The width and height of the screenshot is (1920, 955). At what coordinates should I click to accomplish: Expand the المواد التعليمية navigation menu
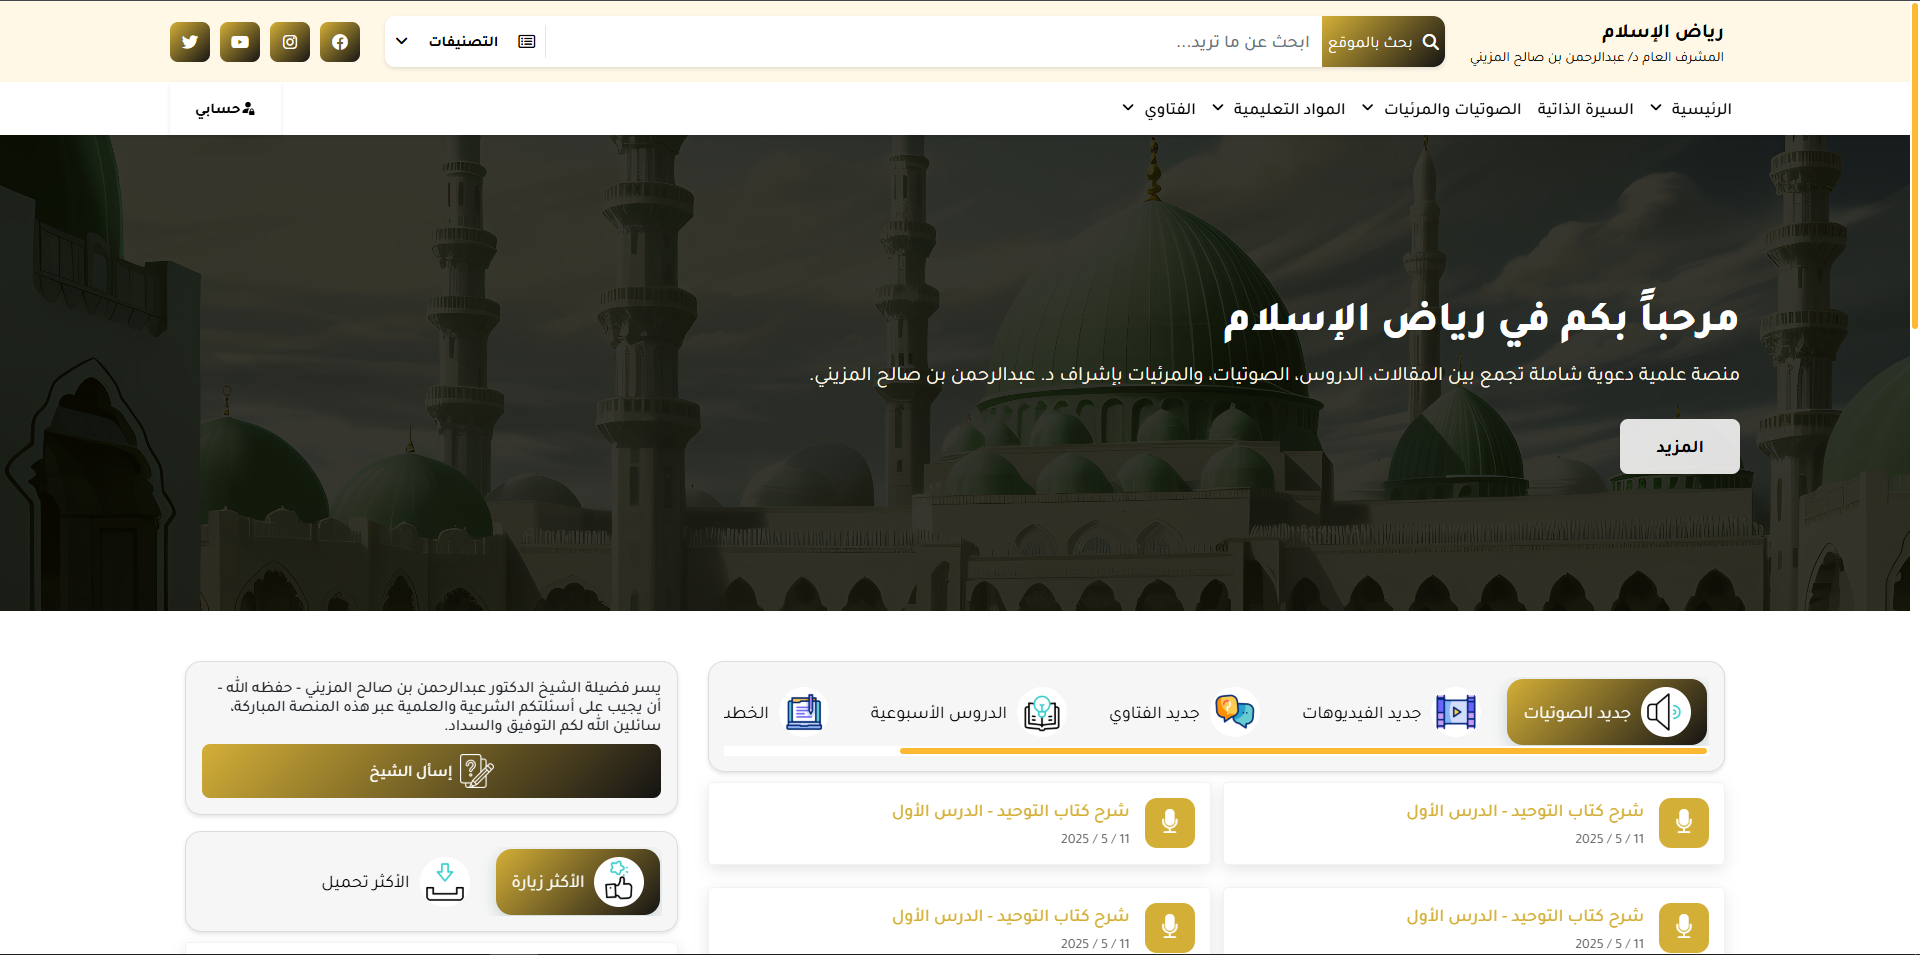[1278, 108]
